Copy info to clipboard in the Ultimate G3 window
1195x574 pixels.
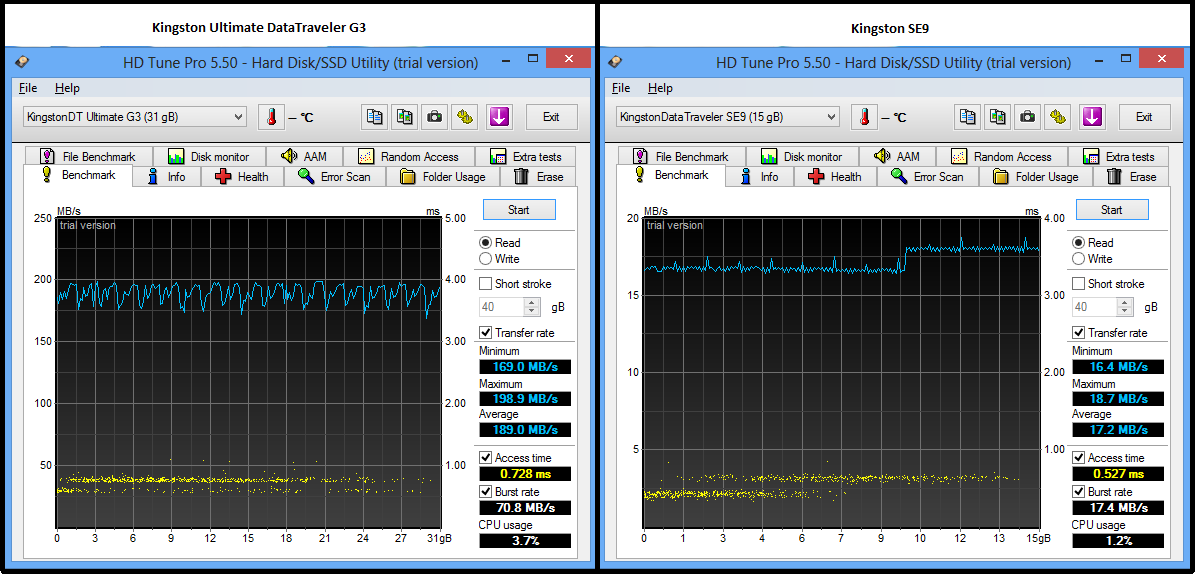tap(374, 117)
